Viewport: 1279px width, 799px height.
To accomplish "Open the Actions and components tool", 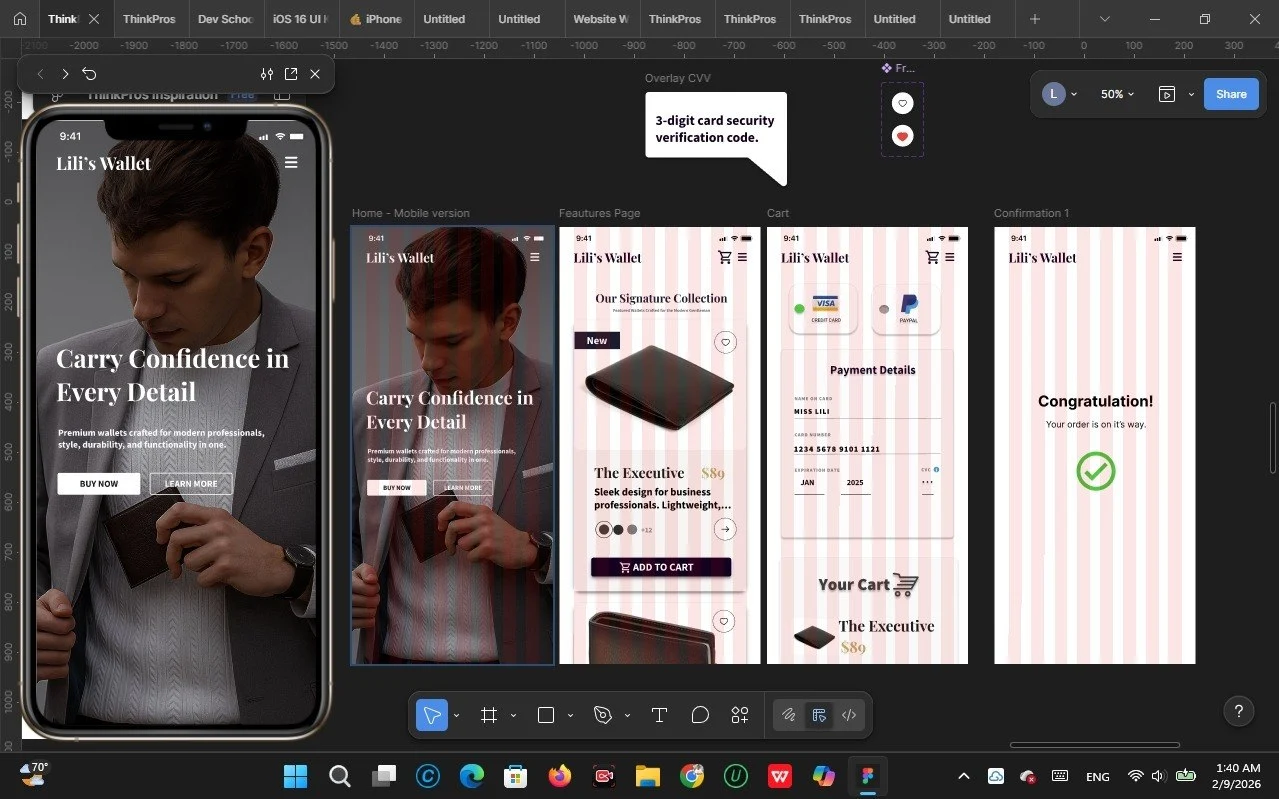I will 740,715.
